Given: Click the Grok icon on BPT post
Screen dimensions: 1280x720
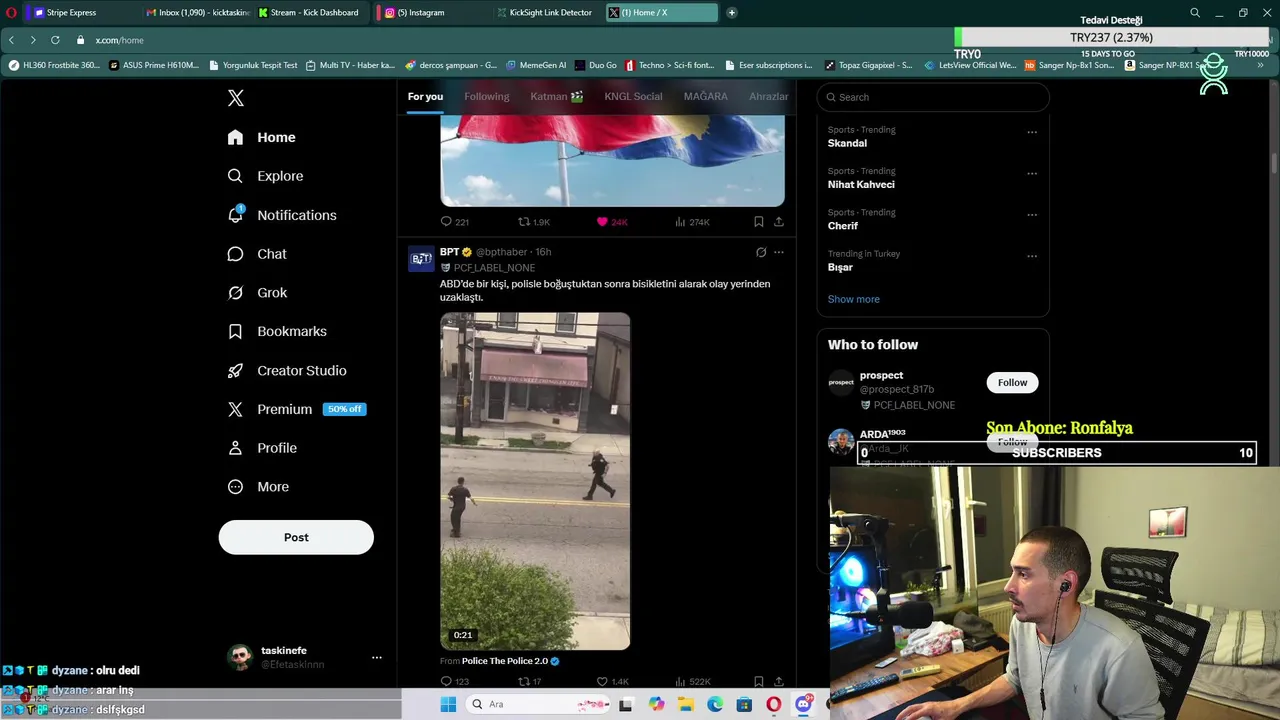Looking at the screenshot, I should click(761, 252).
